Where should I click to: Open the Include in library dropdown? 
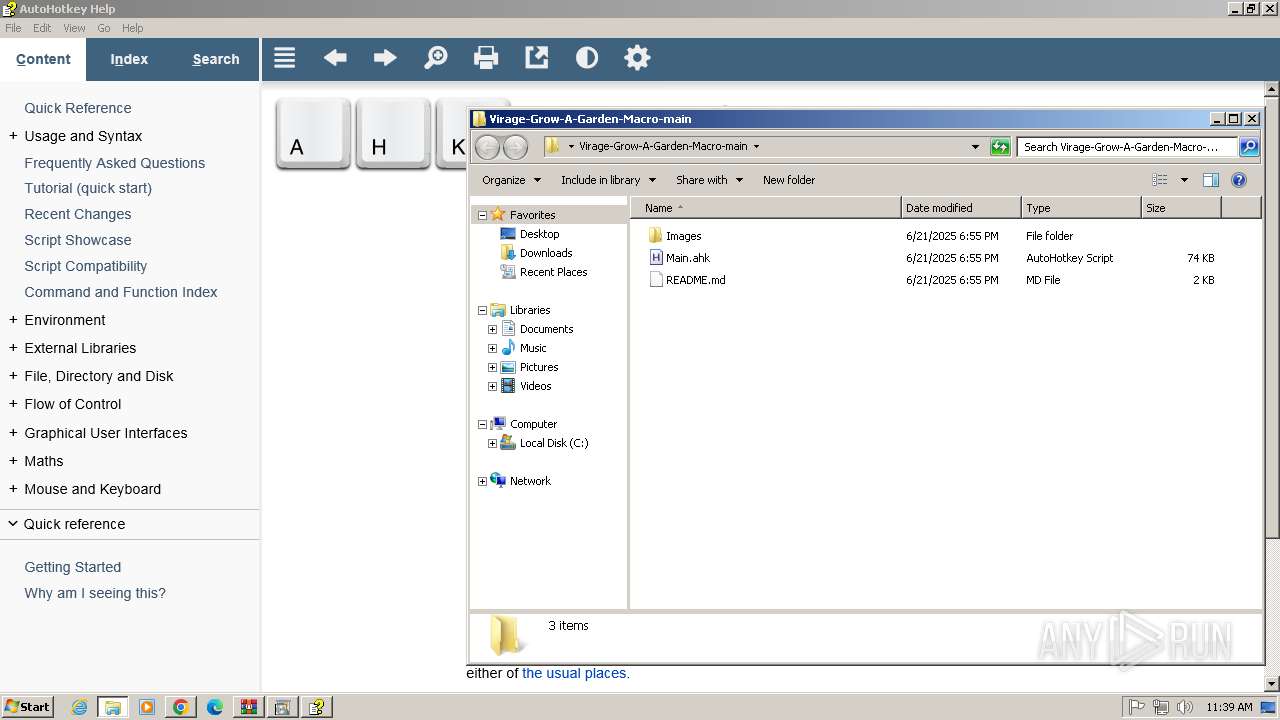pyautogui.click(x=608, y=180)
